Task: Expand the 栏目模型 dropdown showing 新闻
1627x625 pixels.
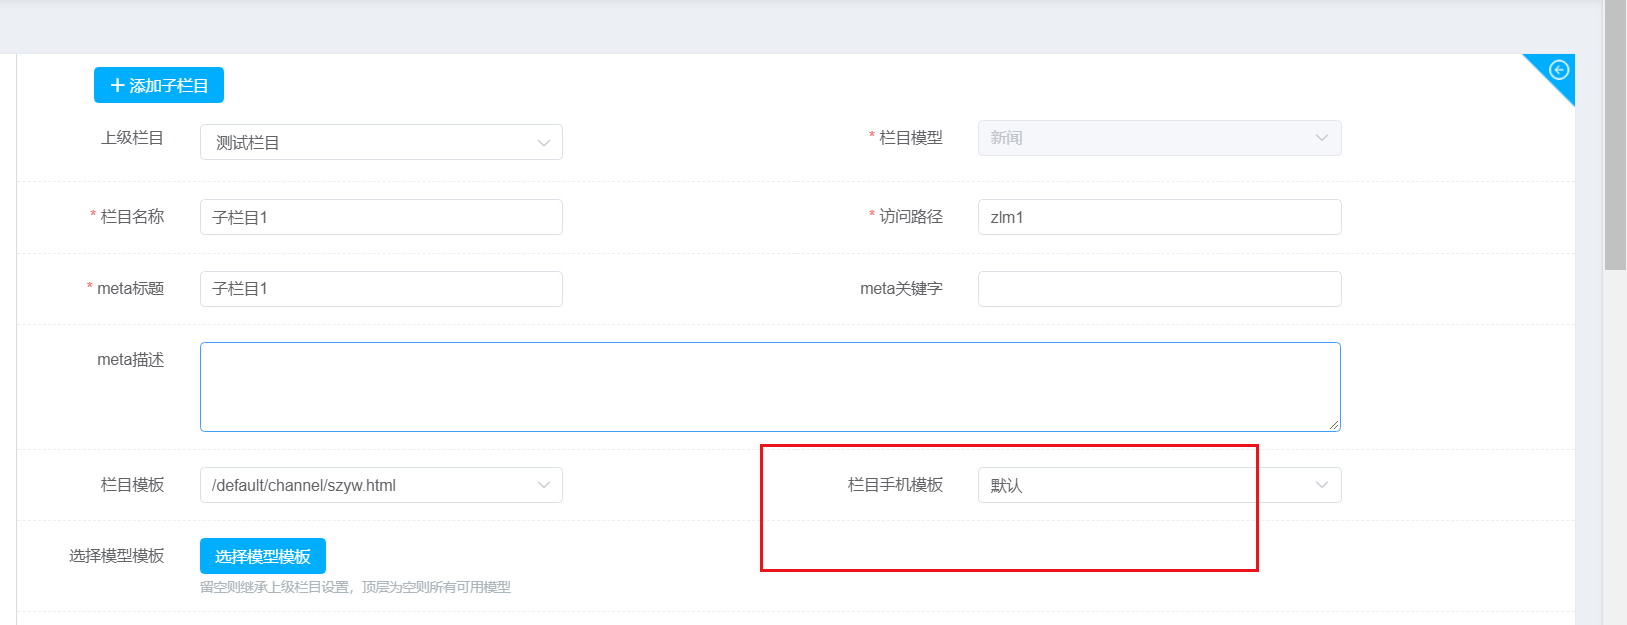Action: [x=1159, y=138]
